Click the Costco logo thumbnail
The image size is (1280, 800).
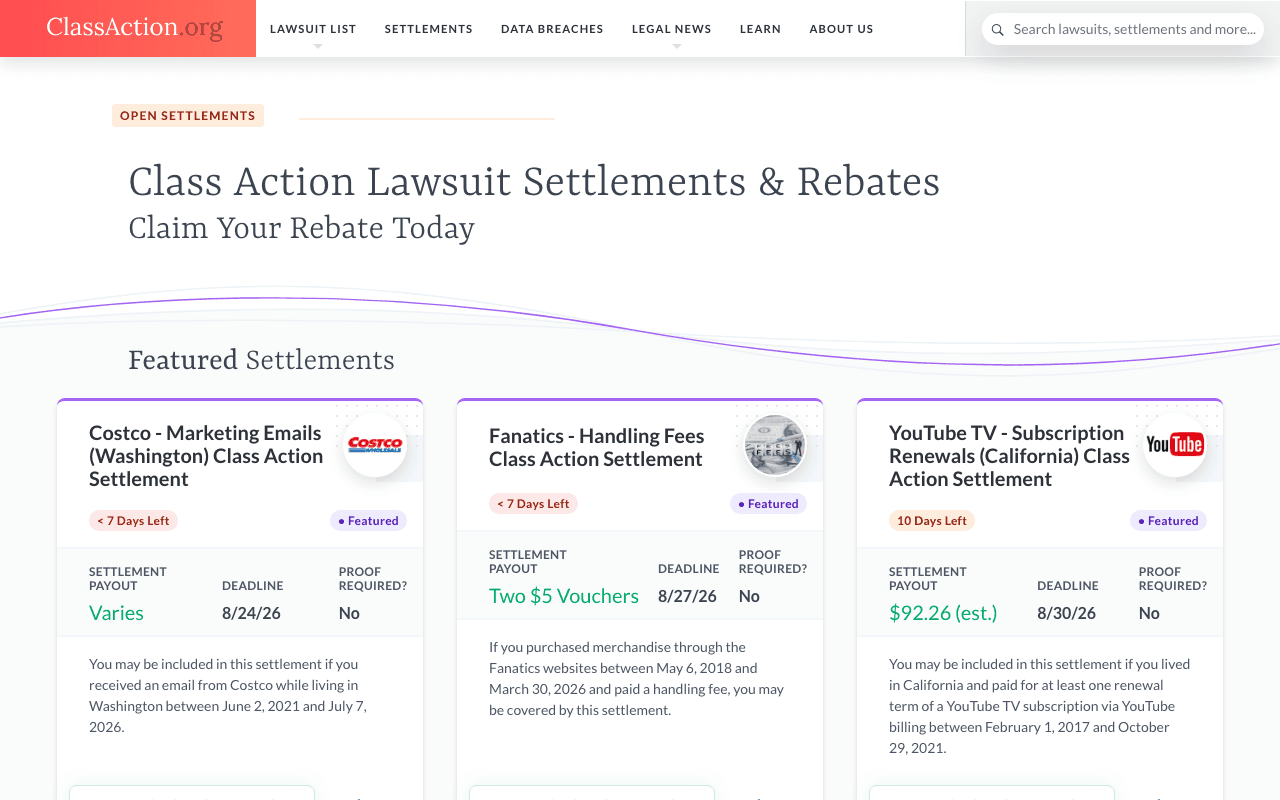pyautogui.click(x=375, y=445)
